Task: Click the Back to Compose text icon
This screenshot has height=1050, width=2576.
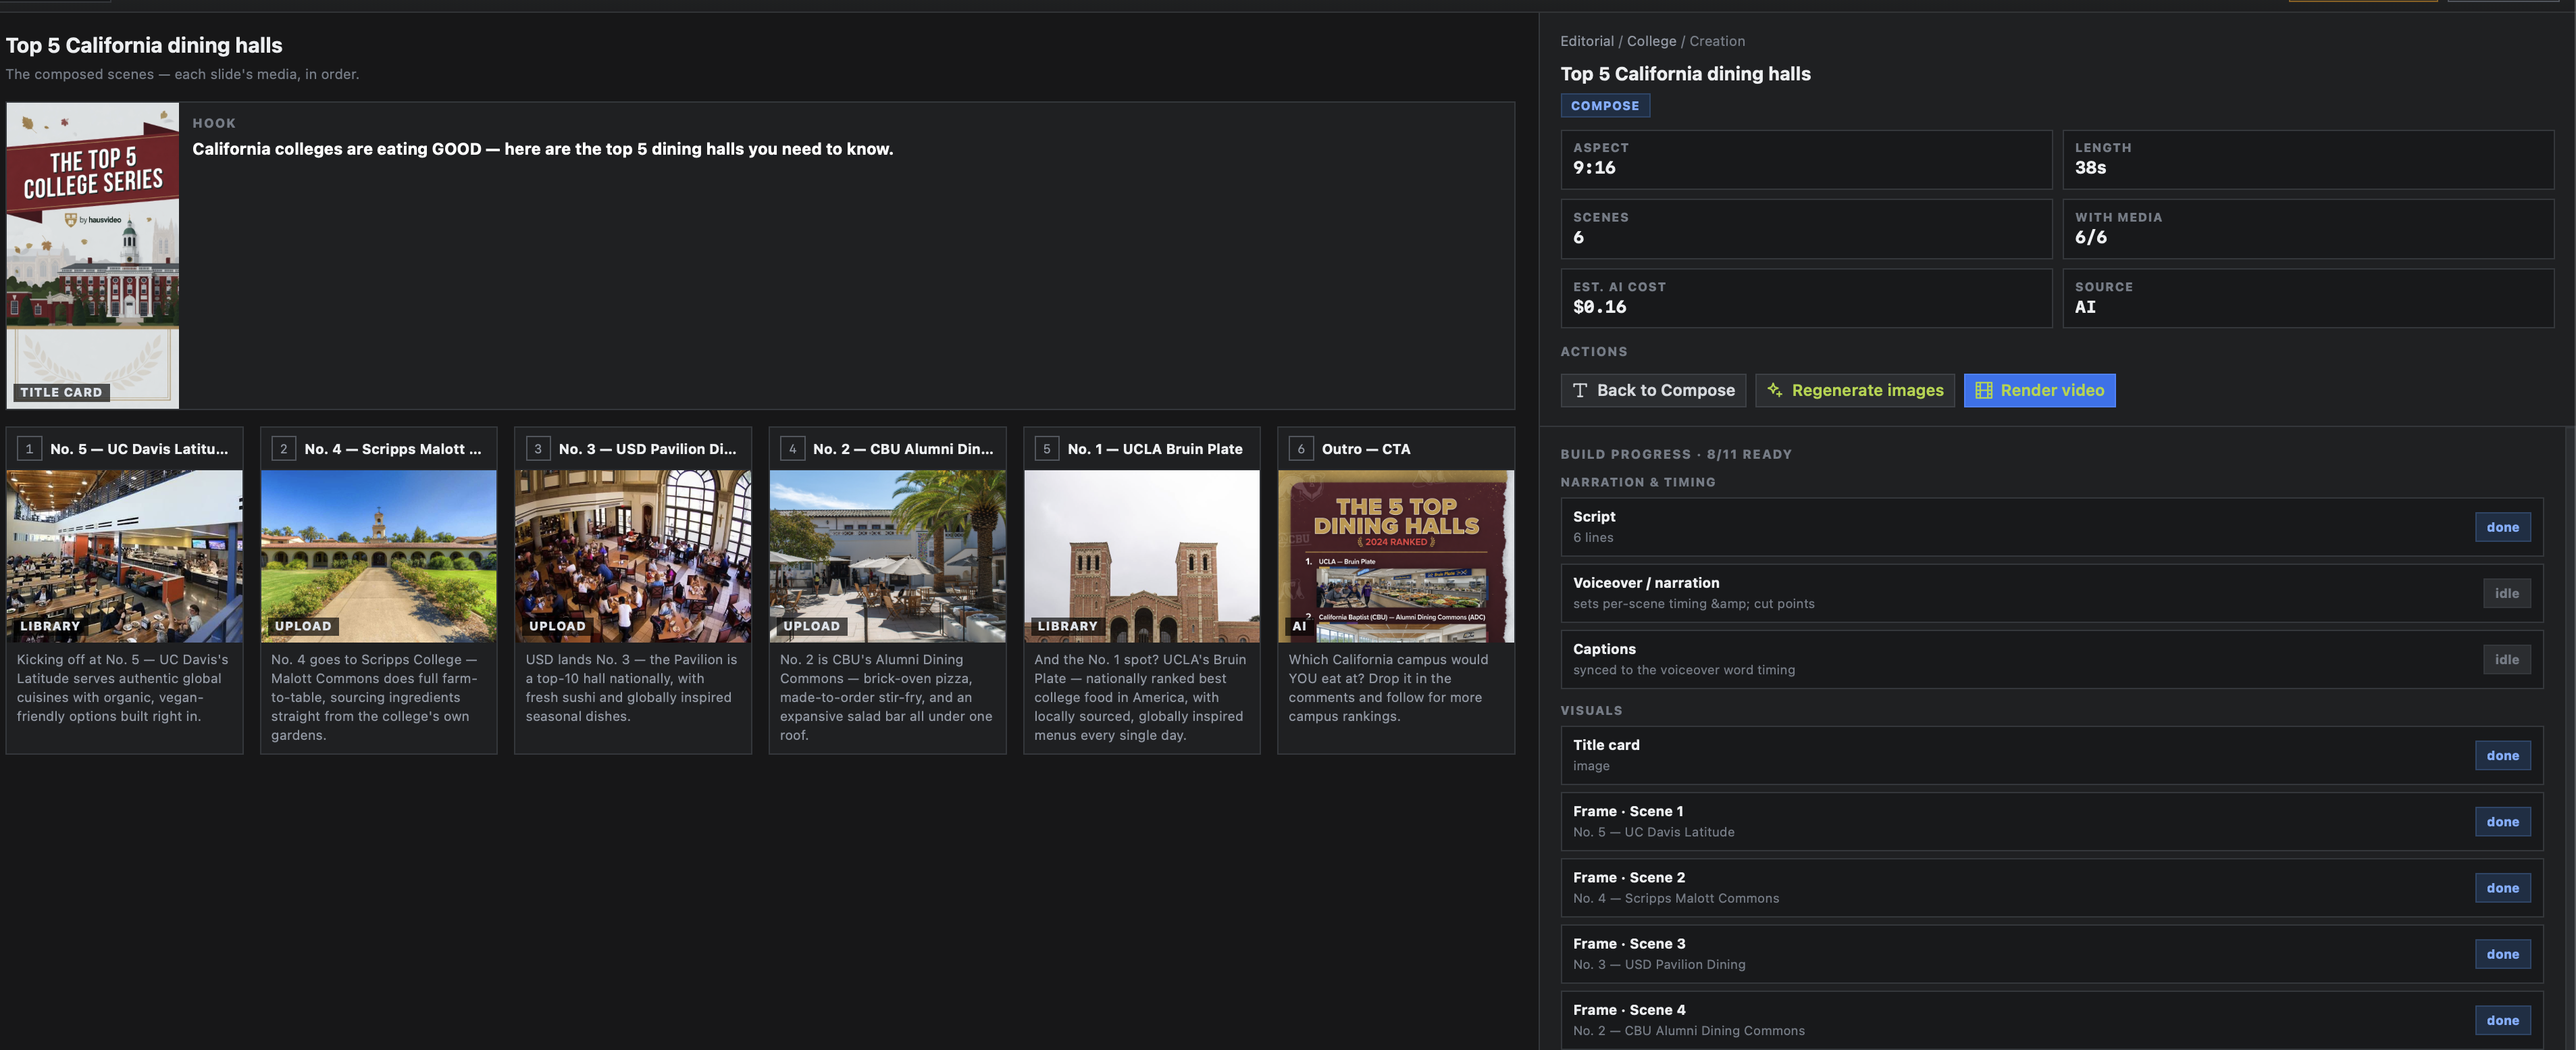Action: pos(1579,391)
